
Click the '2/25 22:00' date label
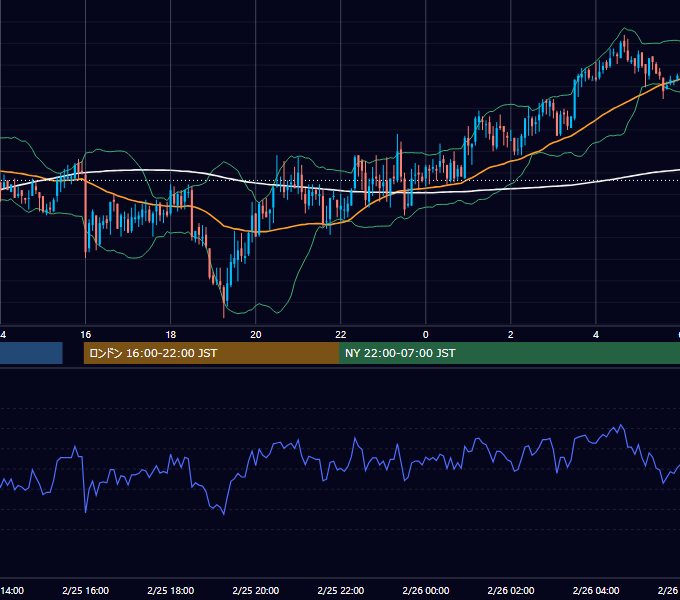click(340, 590)
